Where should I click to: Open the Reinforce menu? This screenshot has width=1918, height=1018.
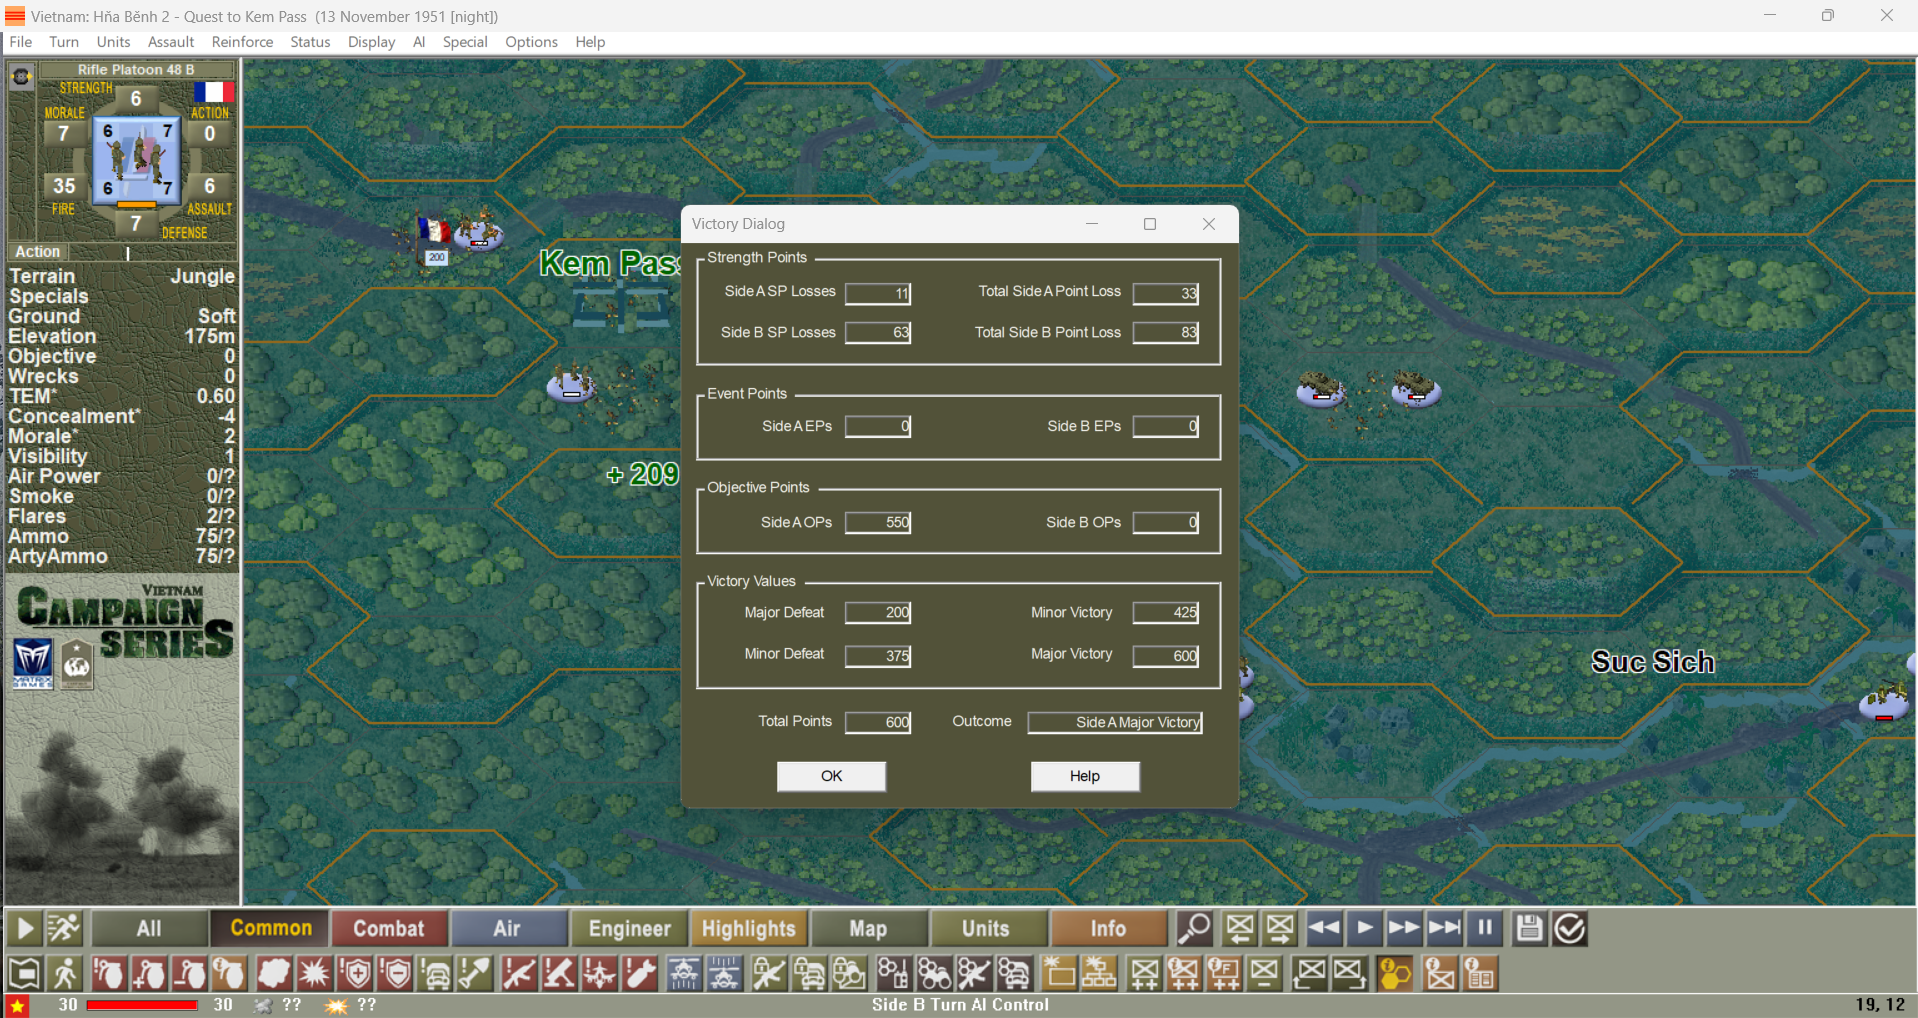pos(242,42)
